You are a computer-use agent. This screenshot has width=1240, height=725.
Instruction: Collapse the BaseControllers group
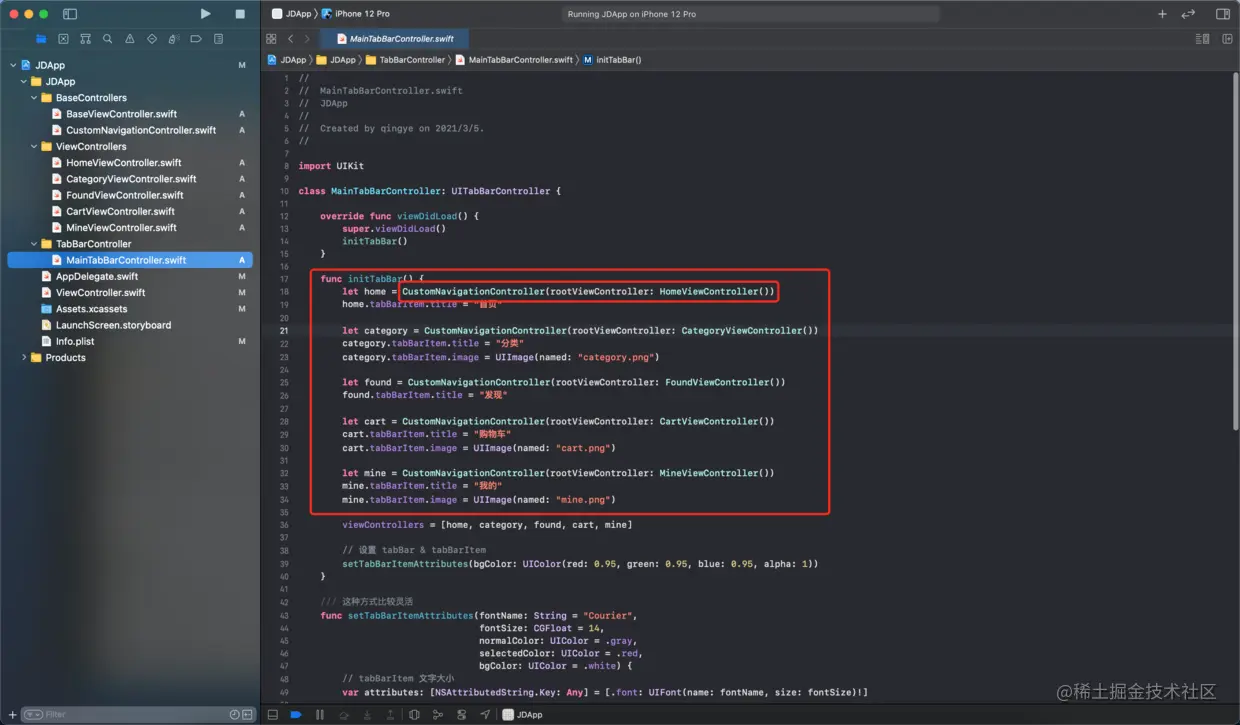point(35,98)
